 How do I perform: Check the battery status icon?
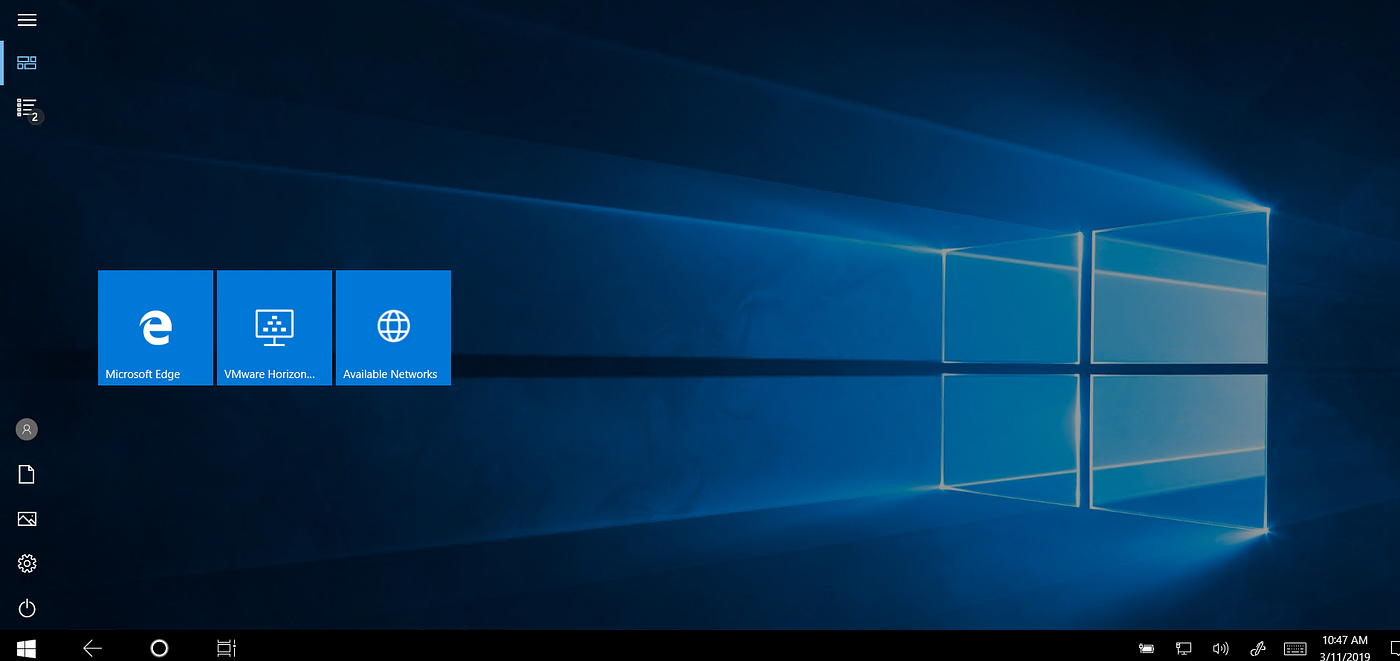(x=1146, y=647)
